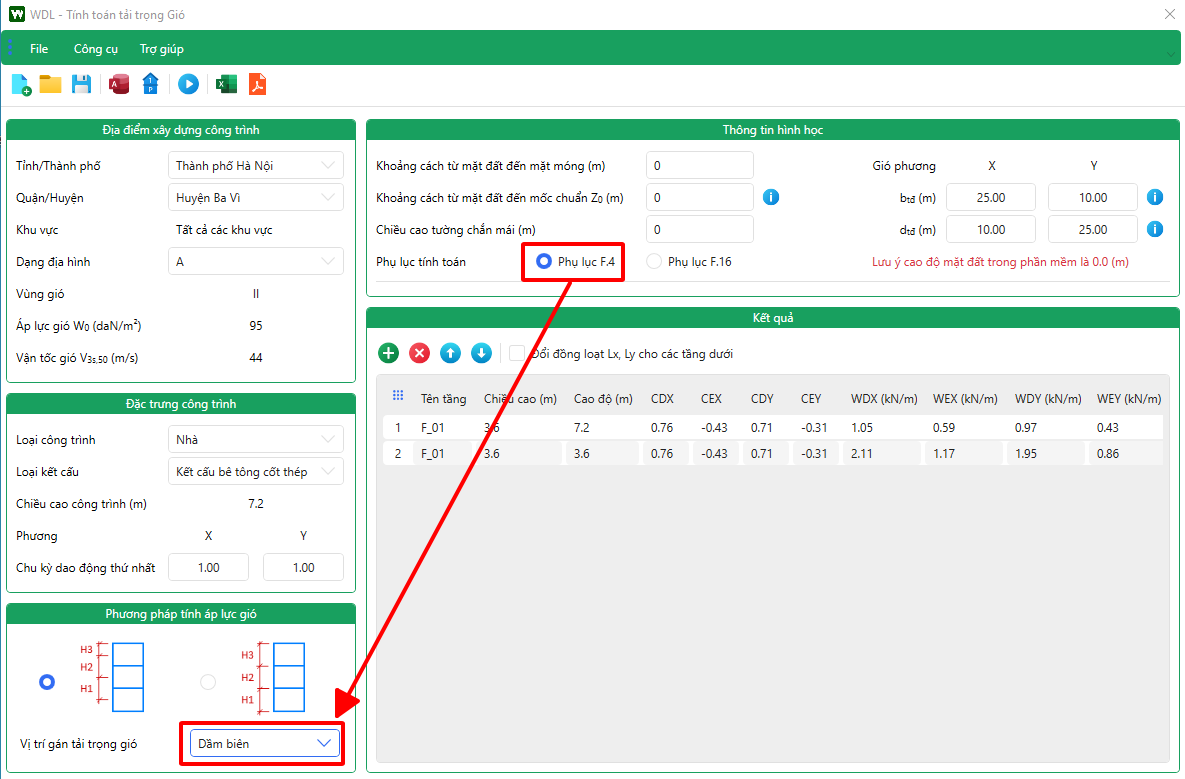Click the dtđ X-direction field 10.00

click(991, 229)
